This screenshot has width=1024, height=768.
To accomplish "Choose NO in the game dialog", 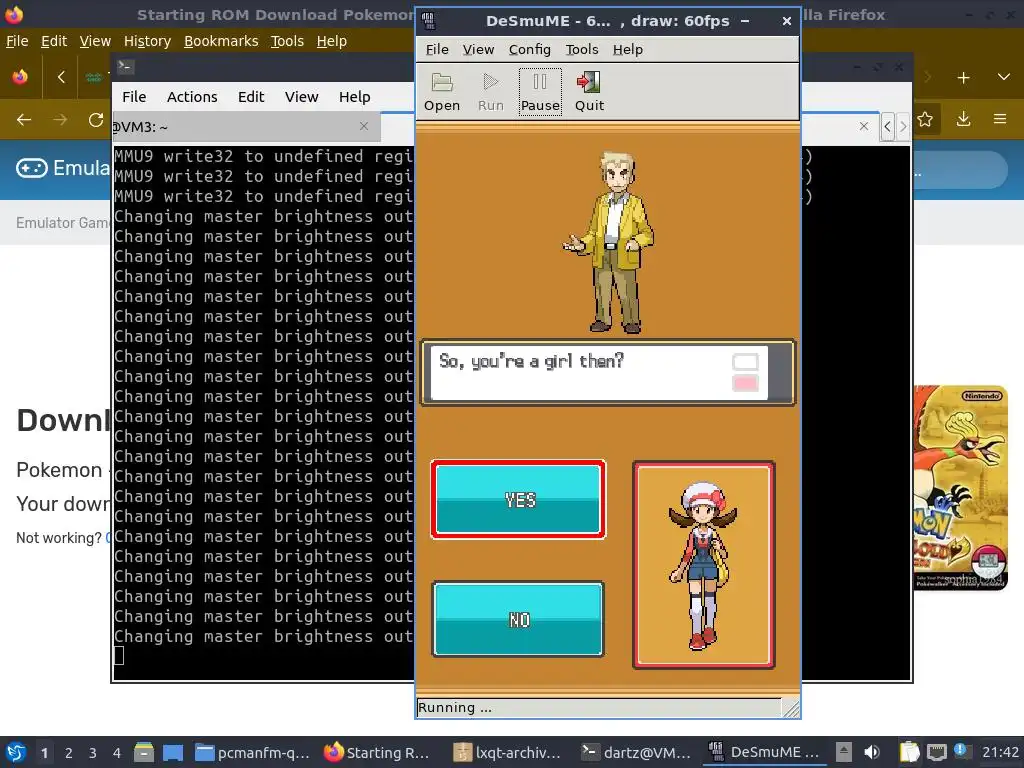I will 519,619.
